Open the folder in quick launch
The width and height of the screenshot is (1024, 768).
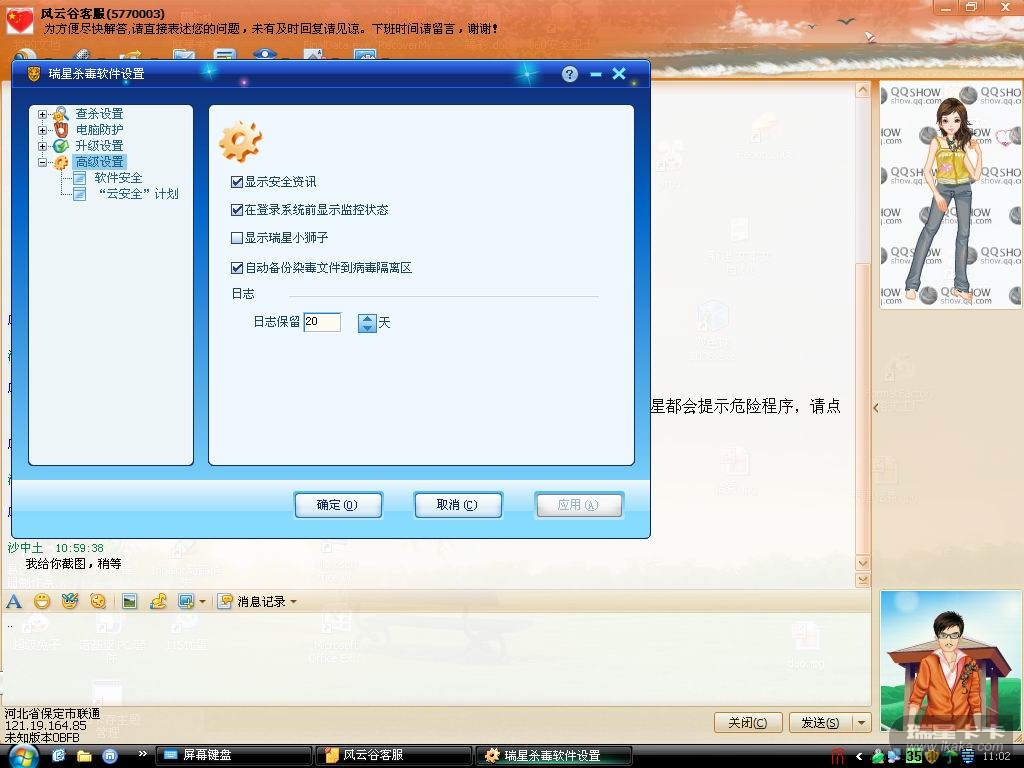[x=84, y=756]
